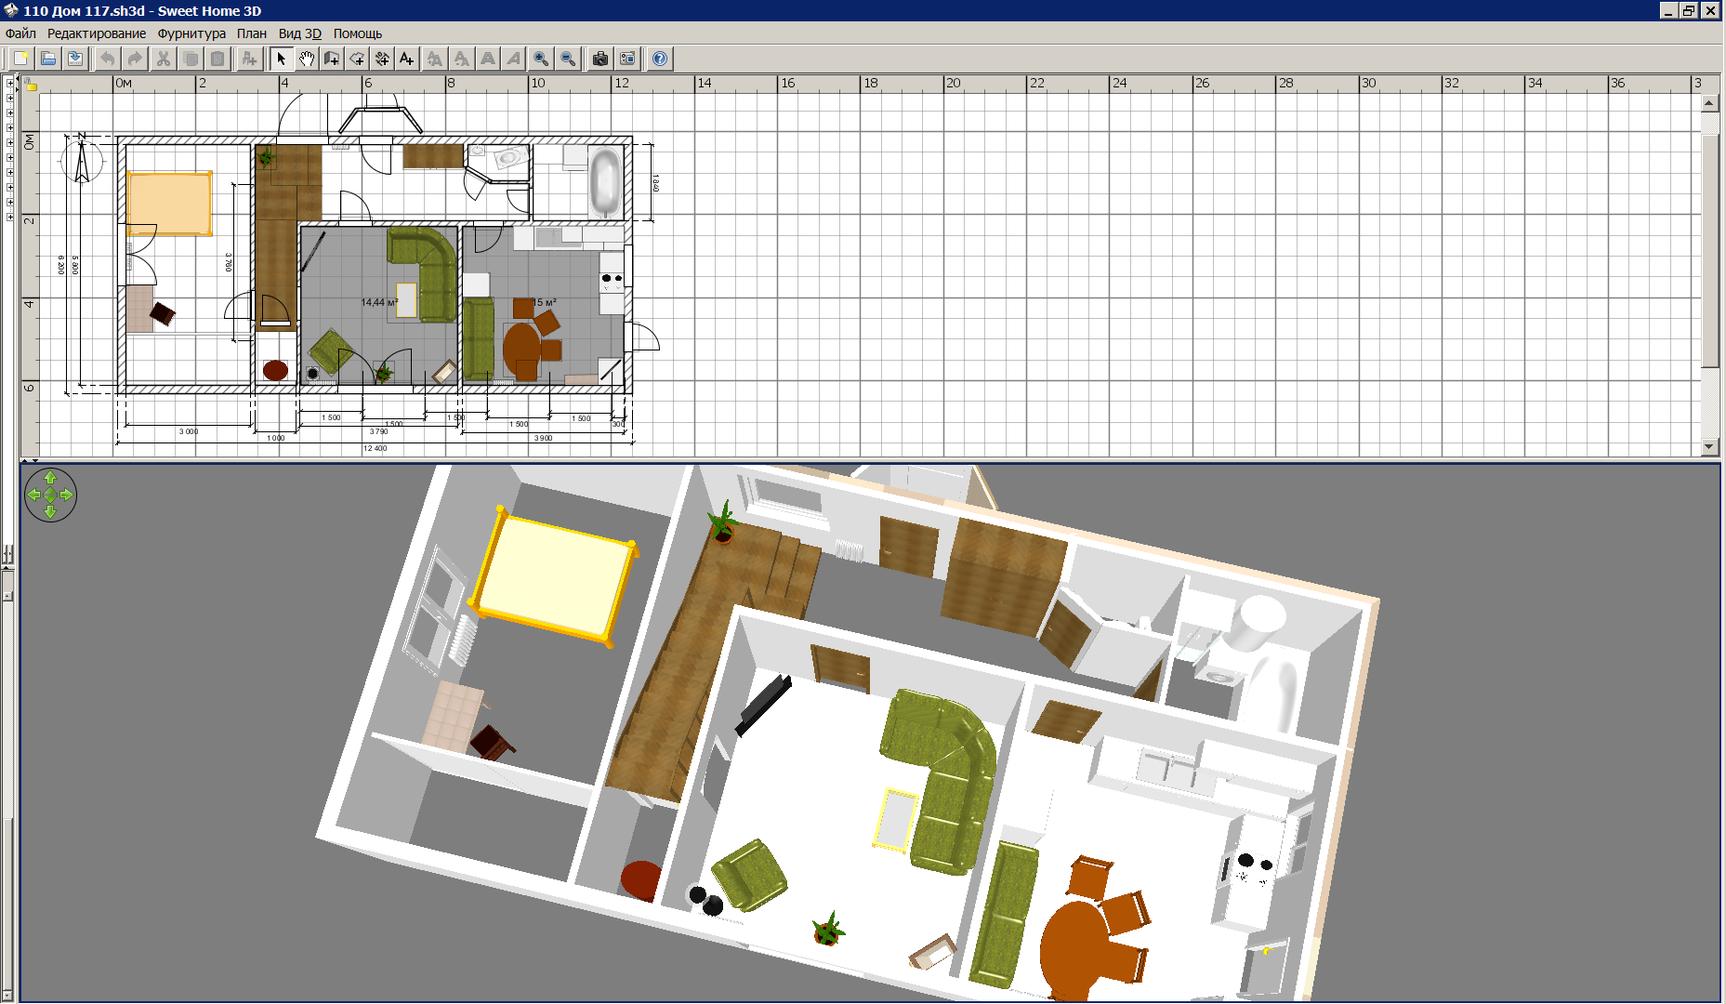Click the Zoom out magnifier icon

[568, 59]
